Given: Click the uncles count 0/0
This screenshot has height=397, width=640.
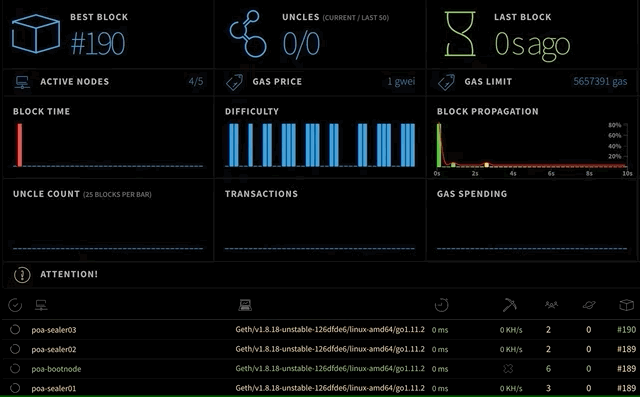Looking at the screenshot, I should click(x=301, y=44).
